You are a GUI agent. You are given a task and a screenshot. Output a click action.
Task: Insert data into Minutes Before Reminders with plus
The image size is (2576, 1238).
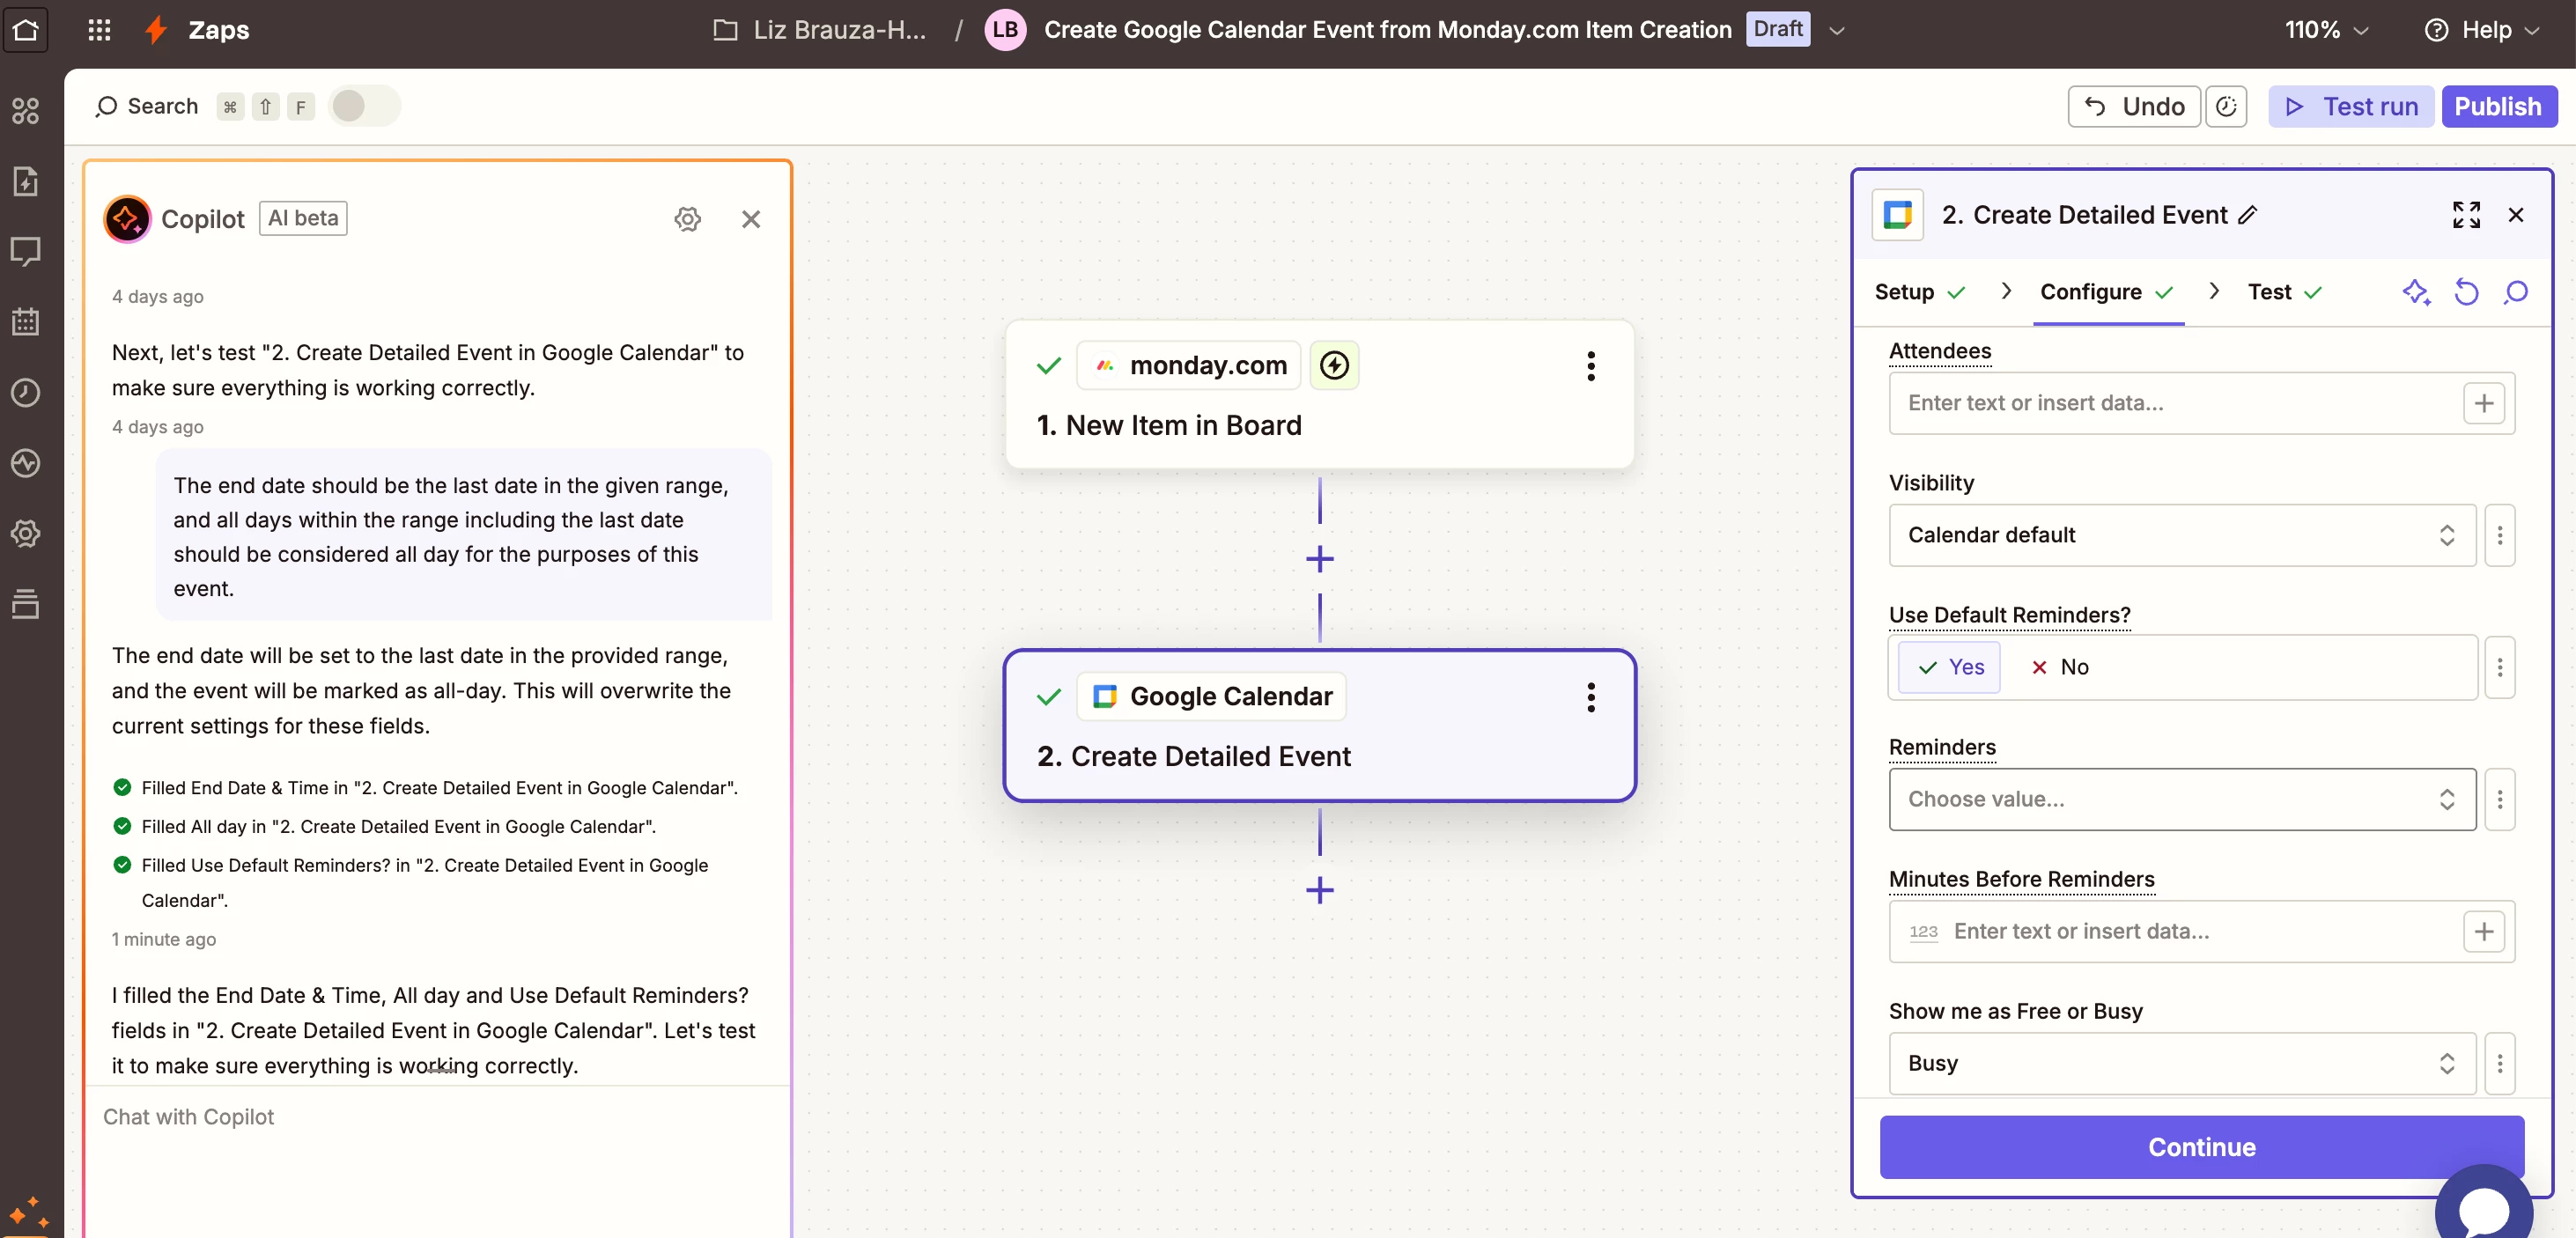point(2483,931)
